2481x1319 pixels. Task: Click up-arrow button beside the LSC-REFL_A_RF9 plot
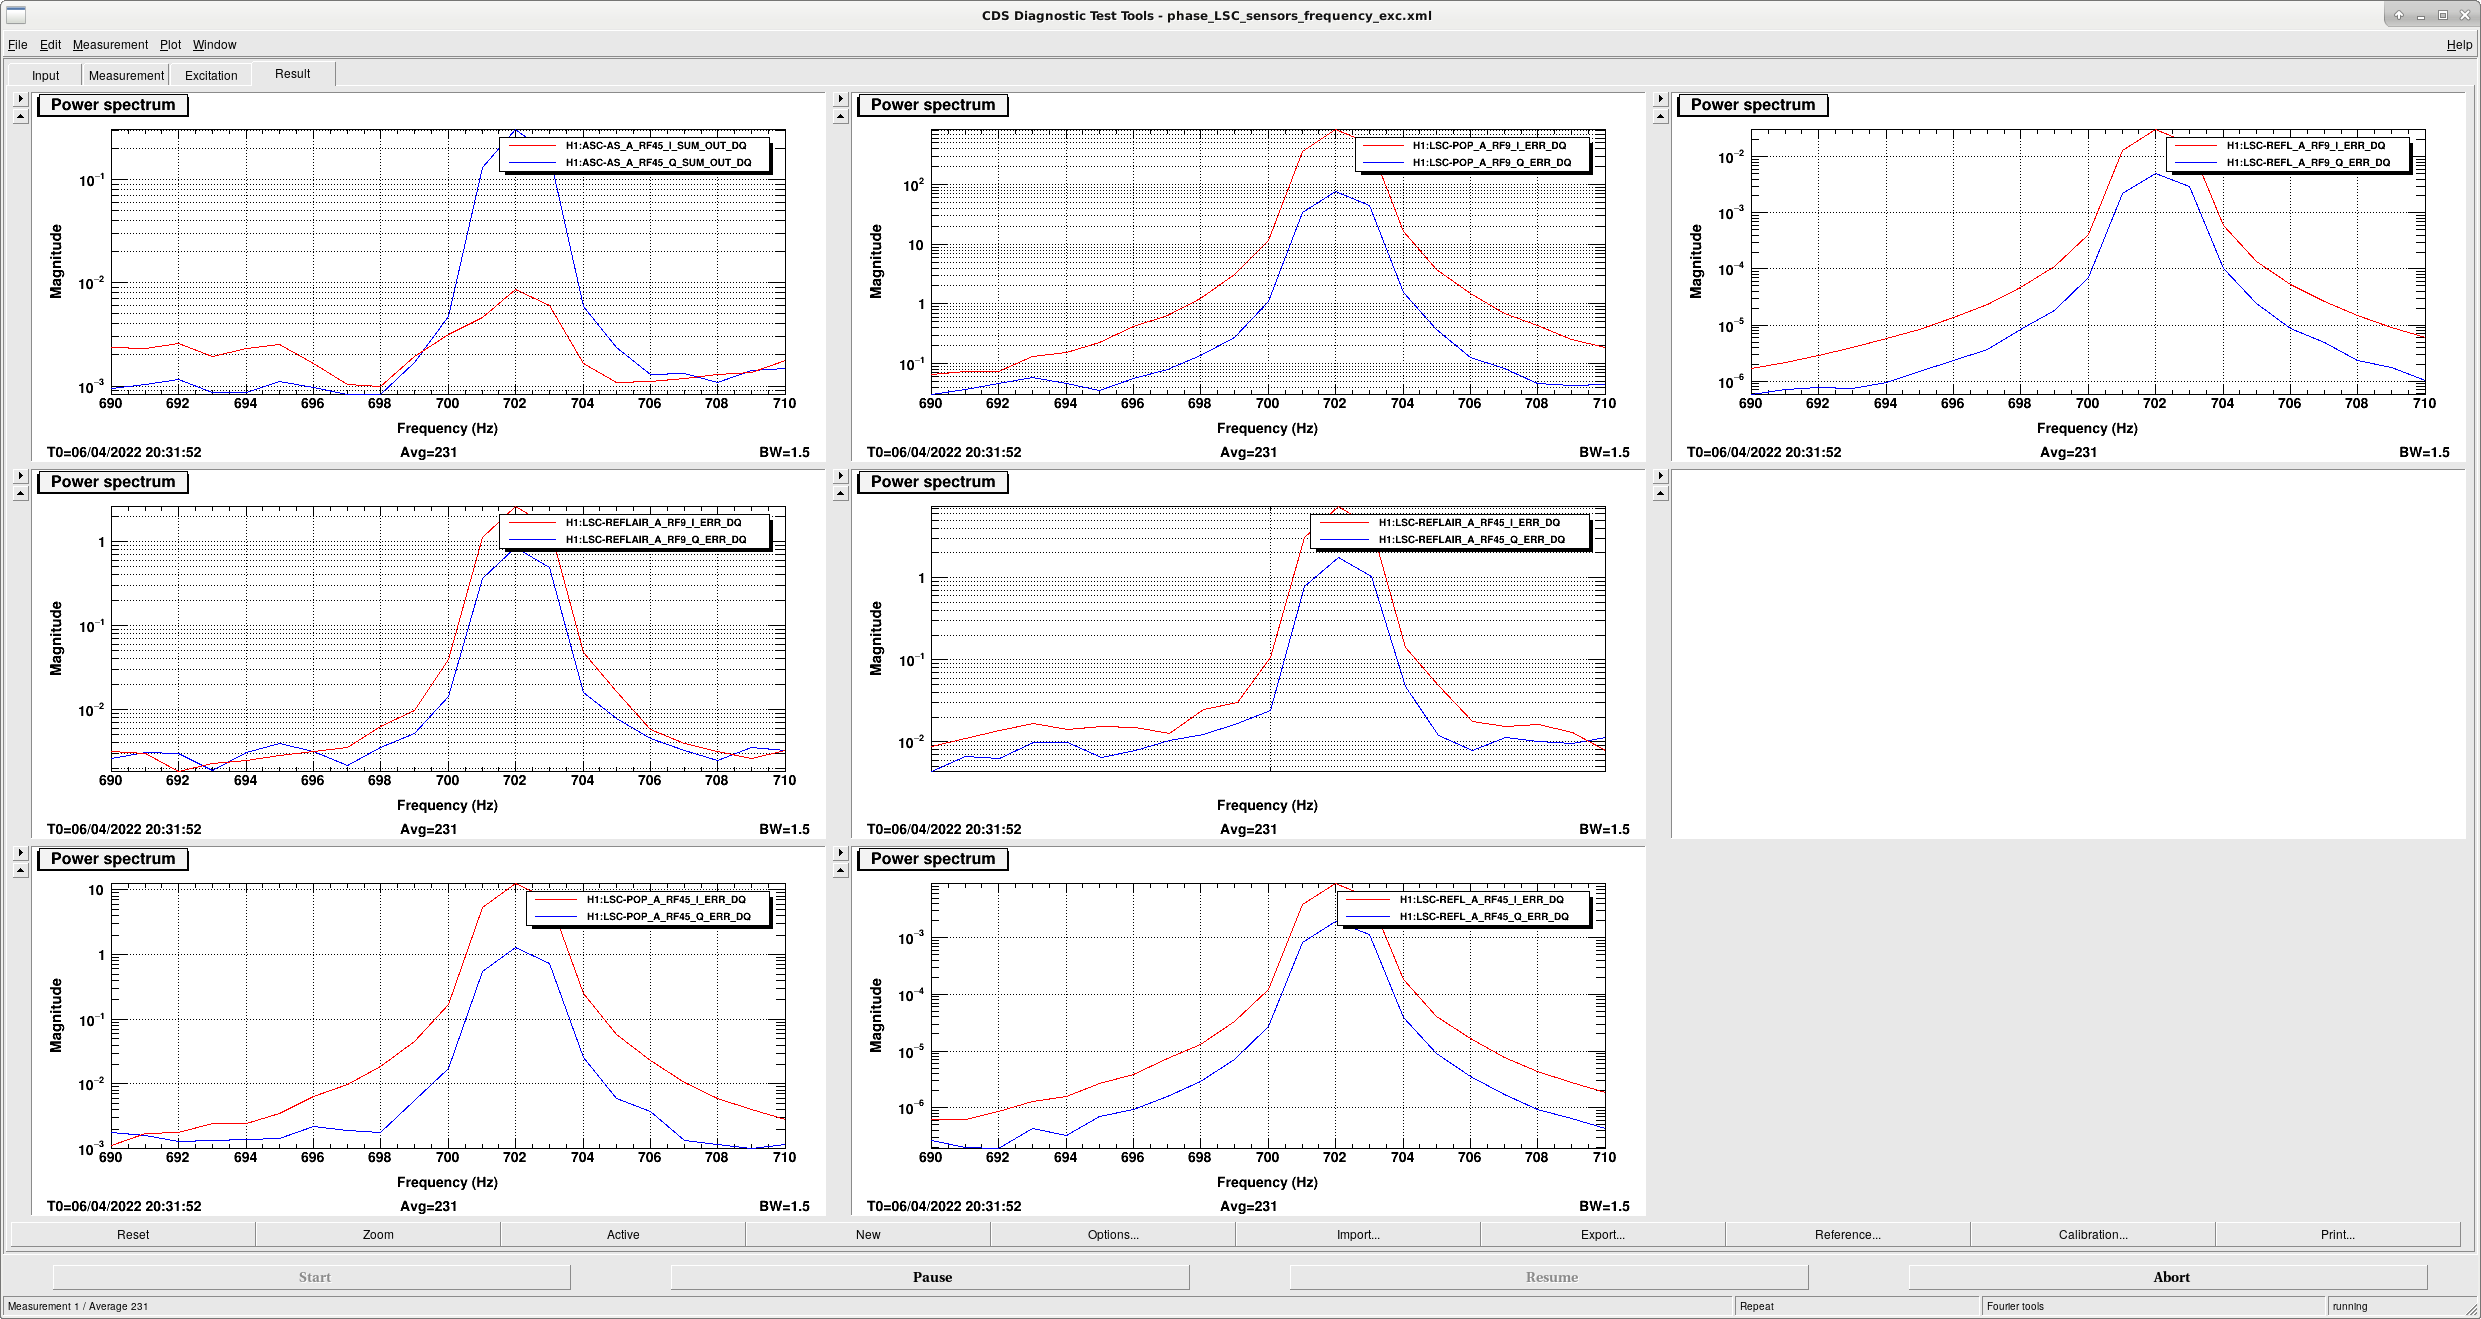click(x=1660, y=117)
